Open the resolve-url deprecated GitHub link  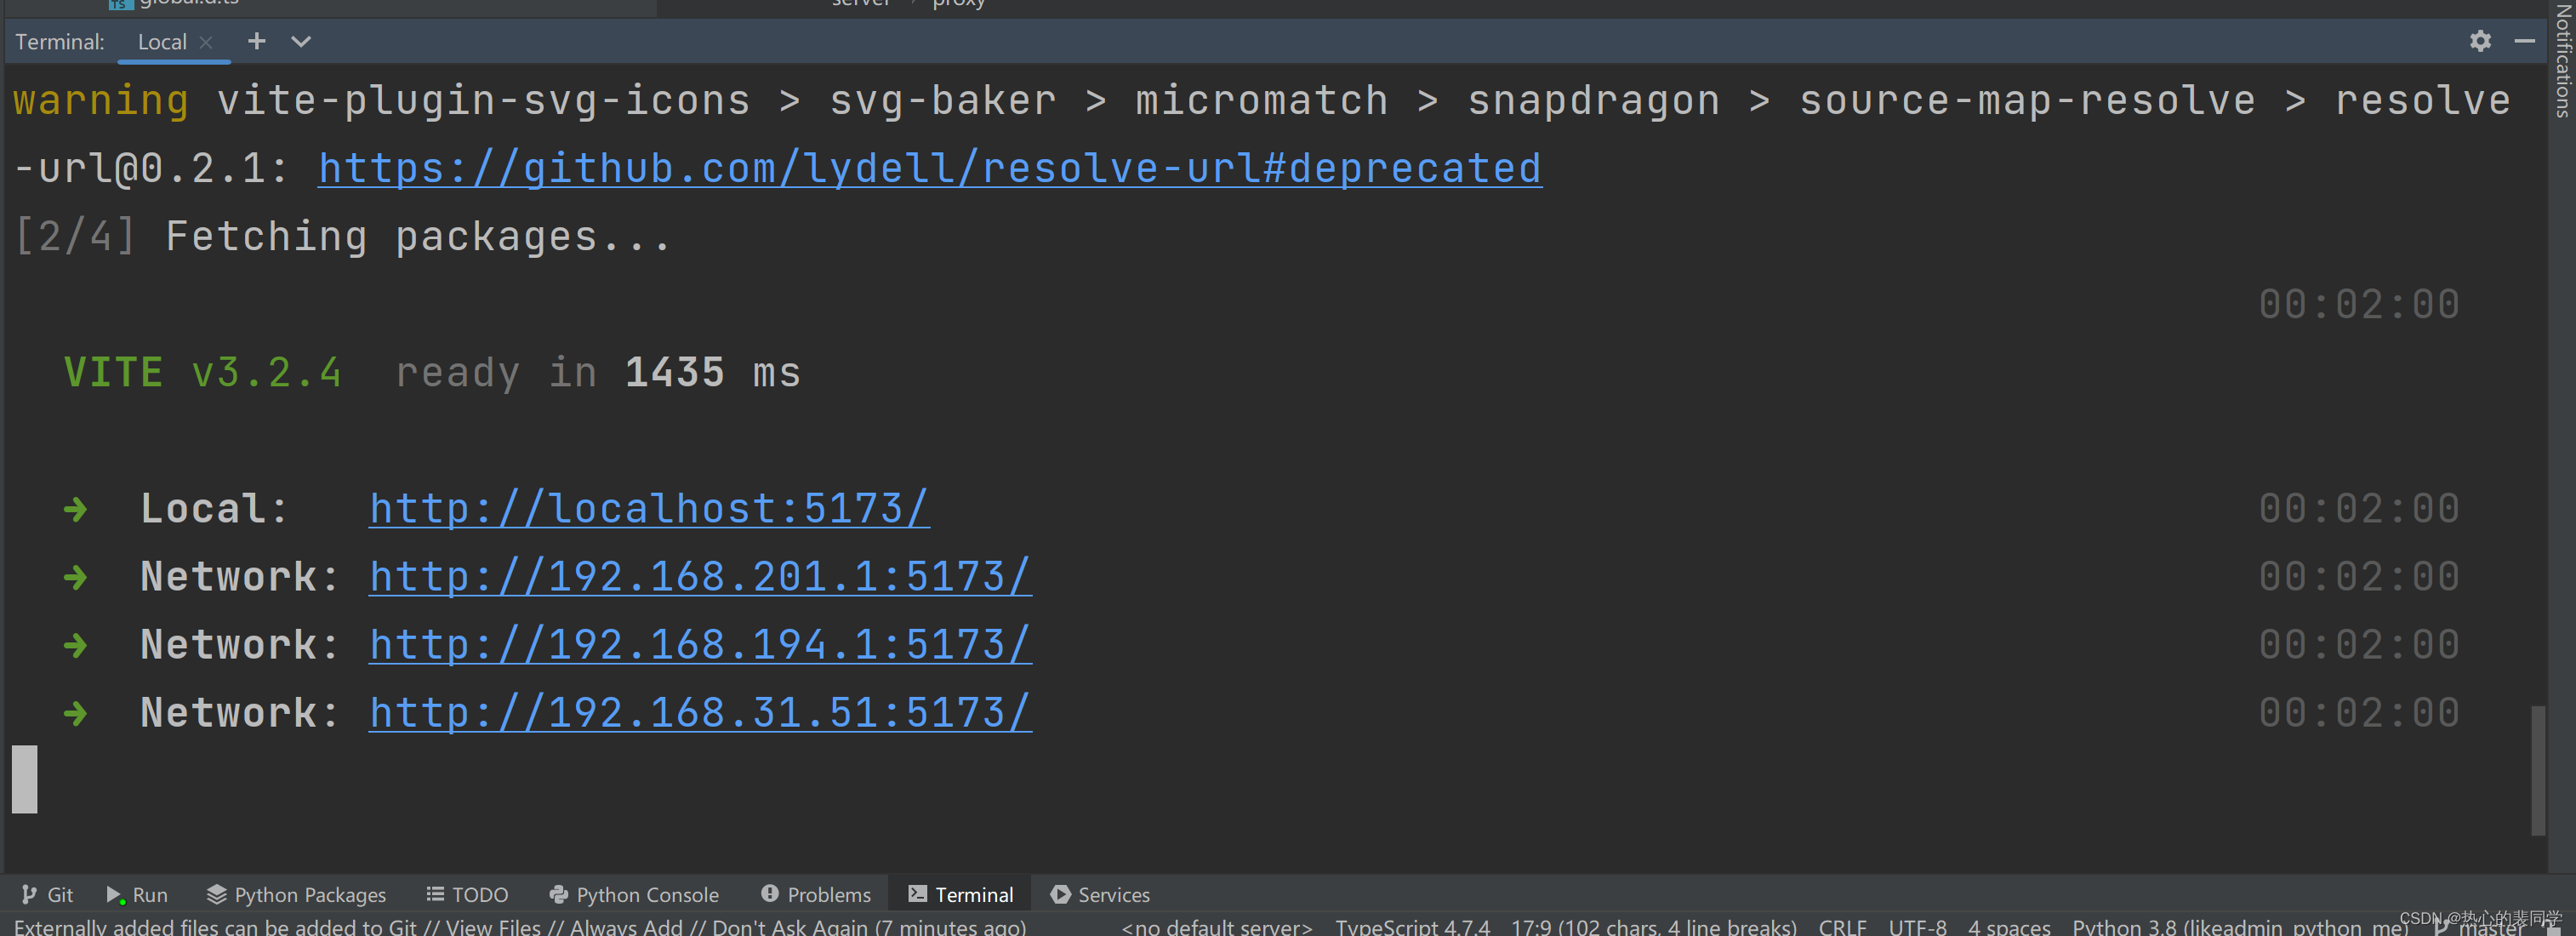pos(930,168)
